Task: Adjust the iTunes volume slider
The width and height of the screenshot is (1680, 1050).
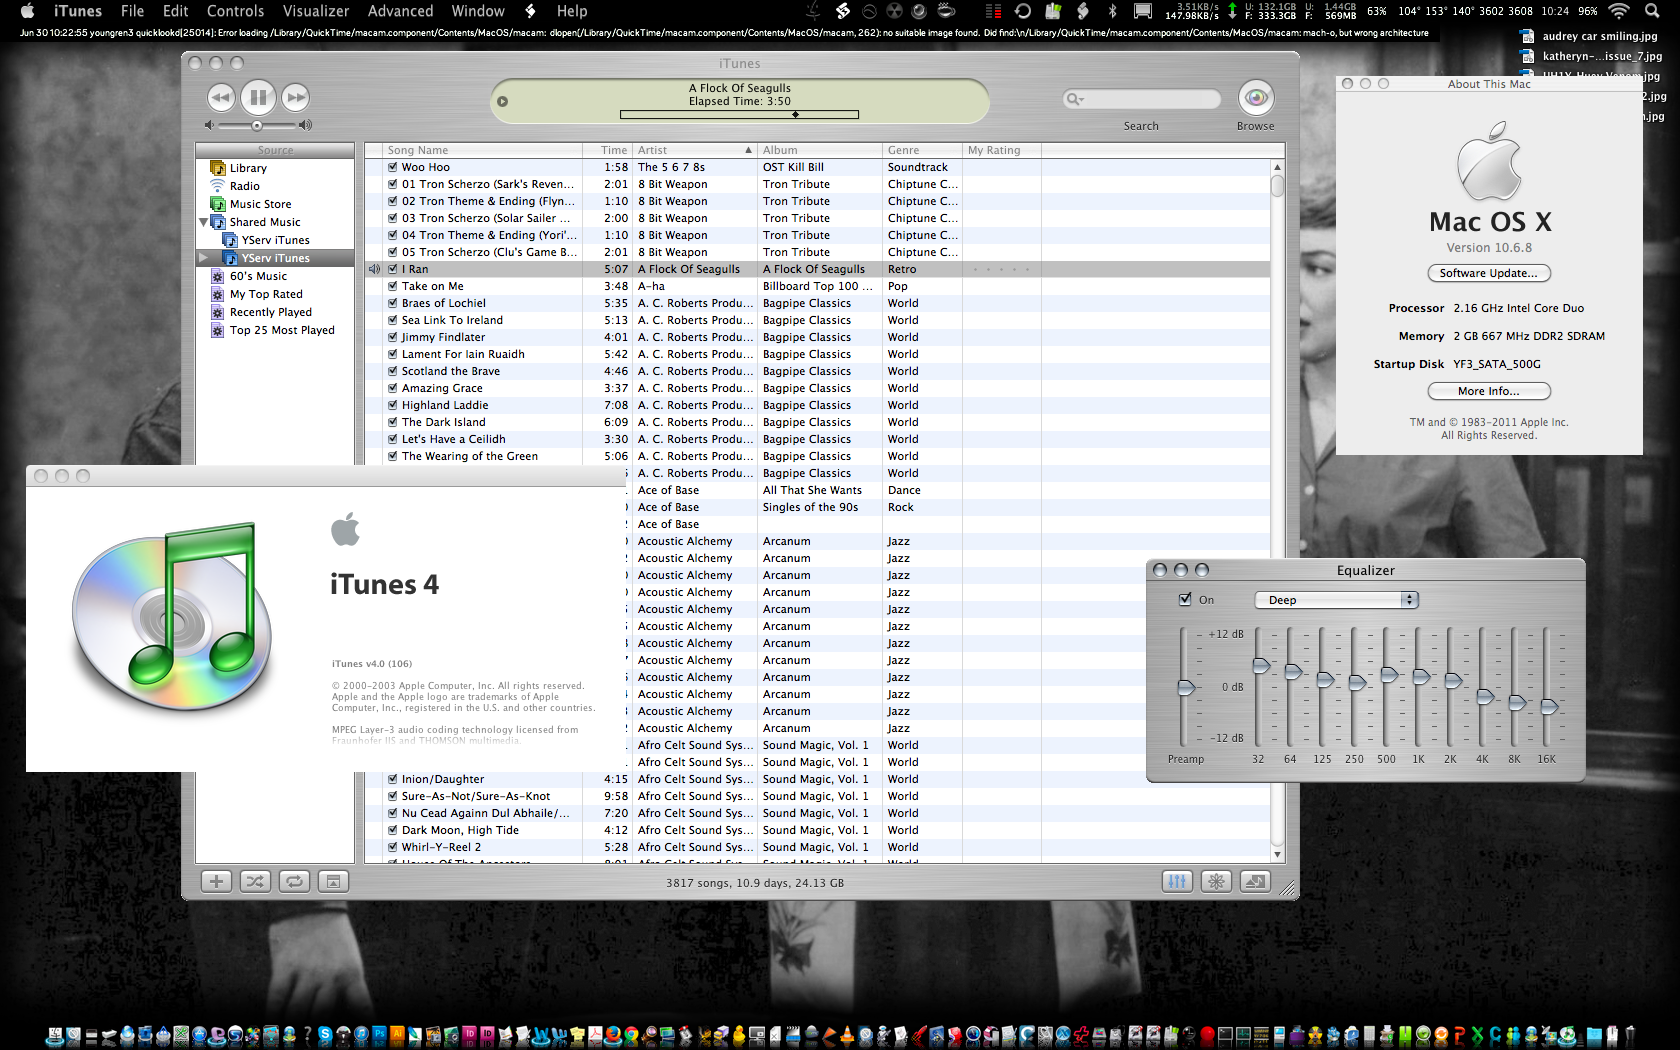Action: tap(258, 125)
